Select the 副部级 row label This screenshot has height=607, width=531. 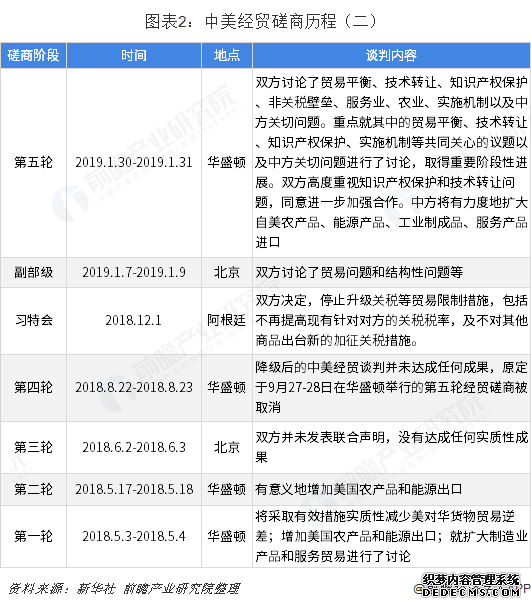(33, 272)
